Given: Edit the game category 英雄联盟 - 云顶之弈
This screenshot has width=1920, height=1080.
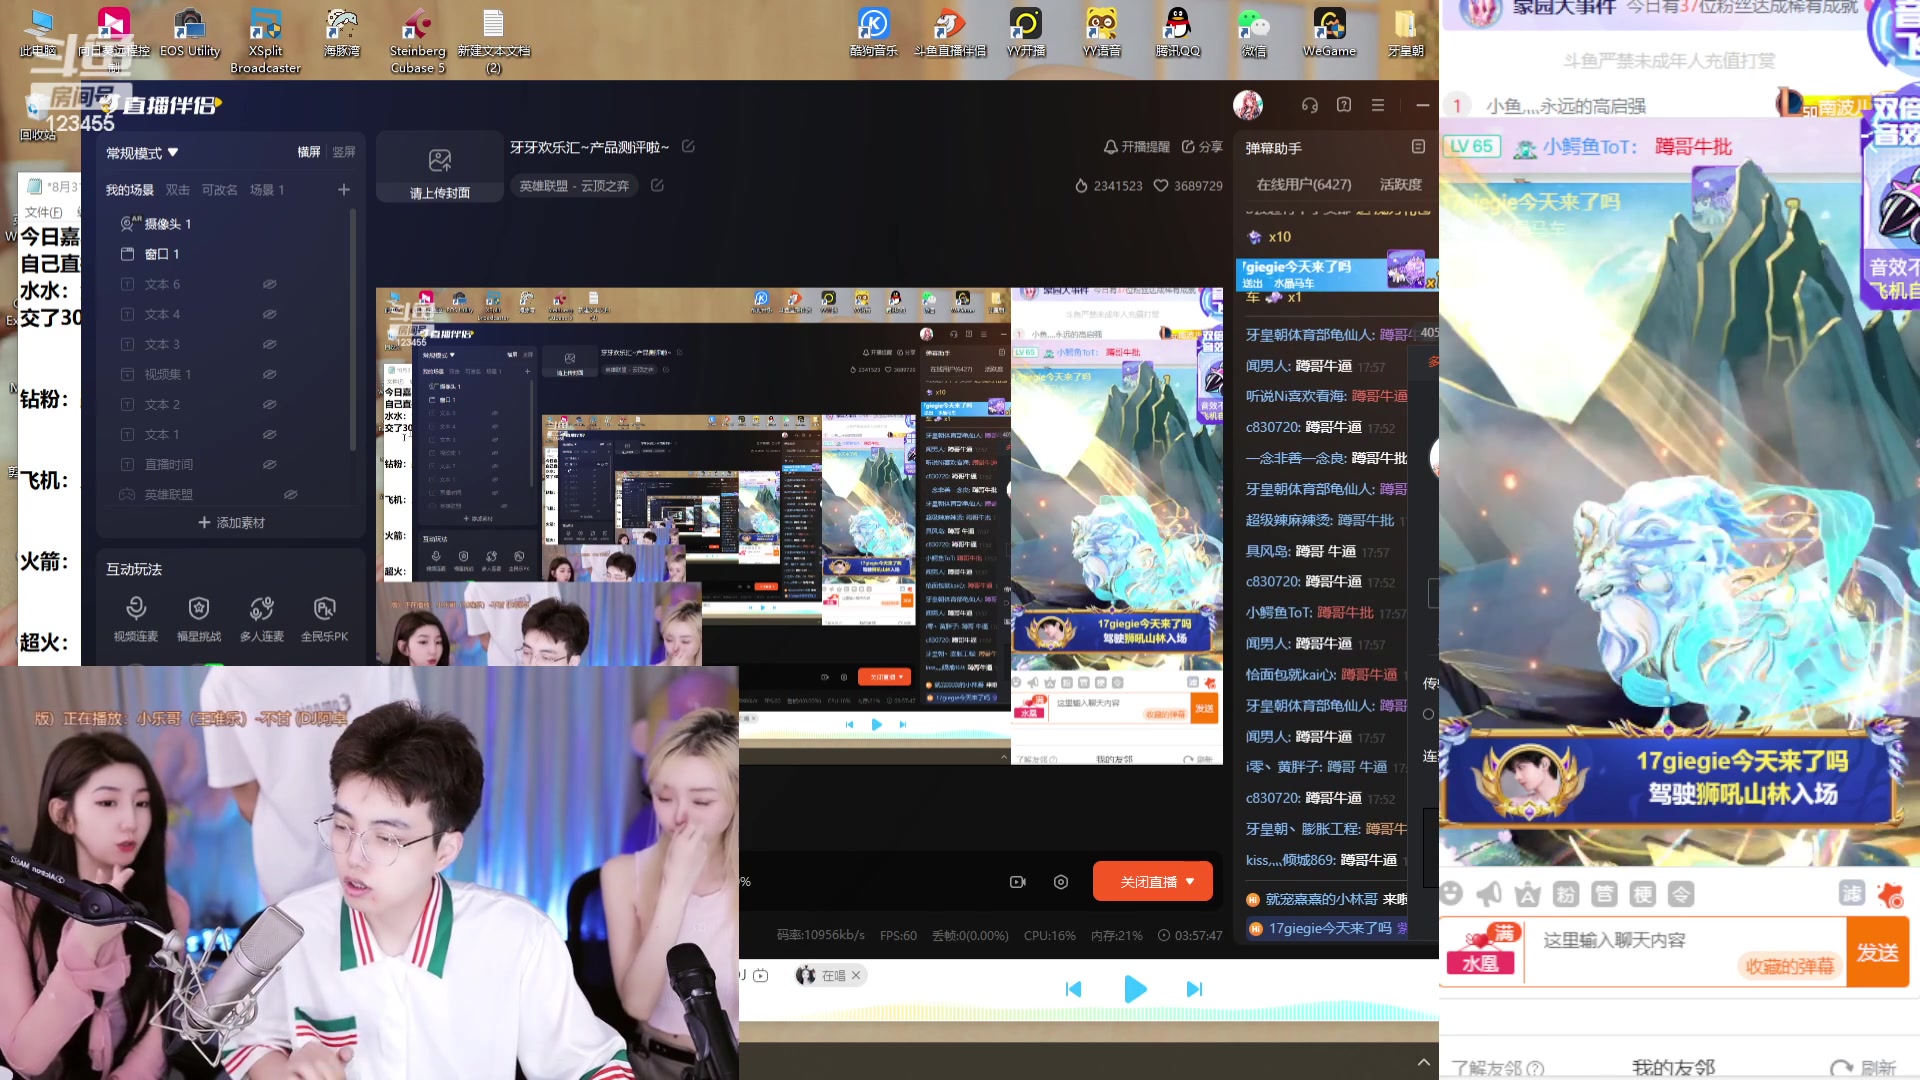Looking at the screenshot, I should [657, 185].
